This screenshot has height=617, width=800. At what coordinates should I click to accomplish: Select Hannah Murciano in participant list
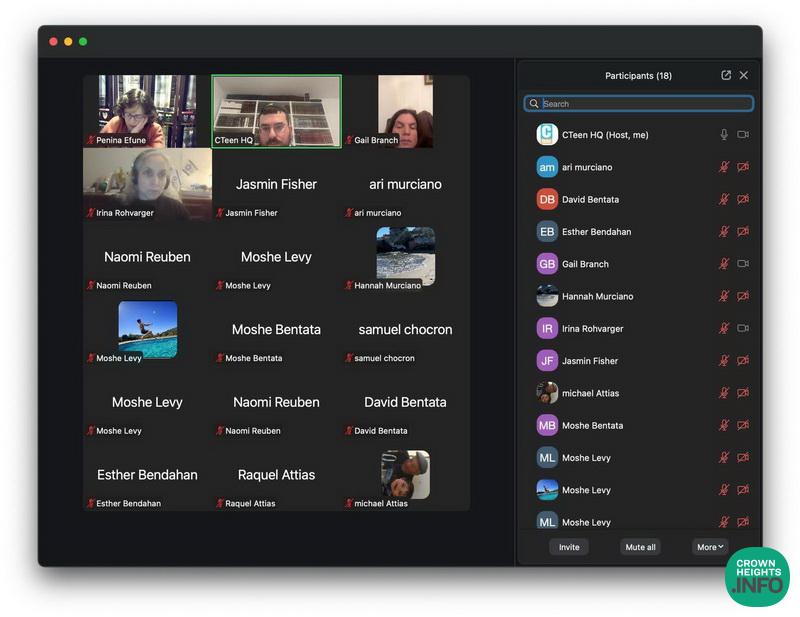[597, 297]
